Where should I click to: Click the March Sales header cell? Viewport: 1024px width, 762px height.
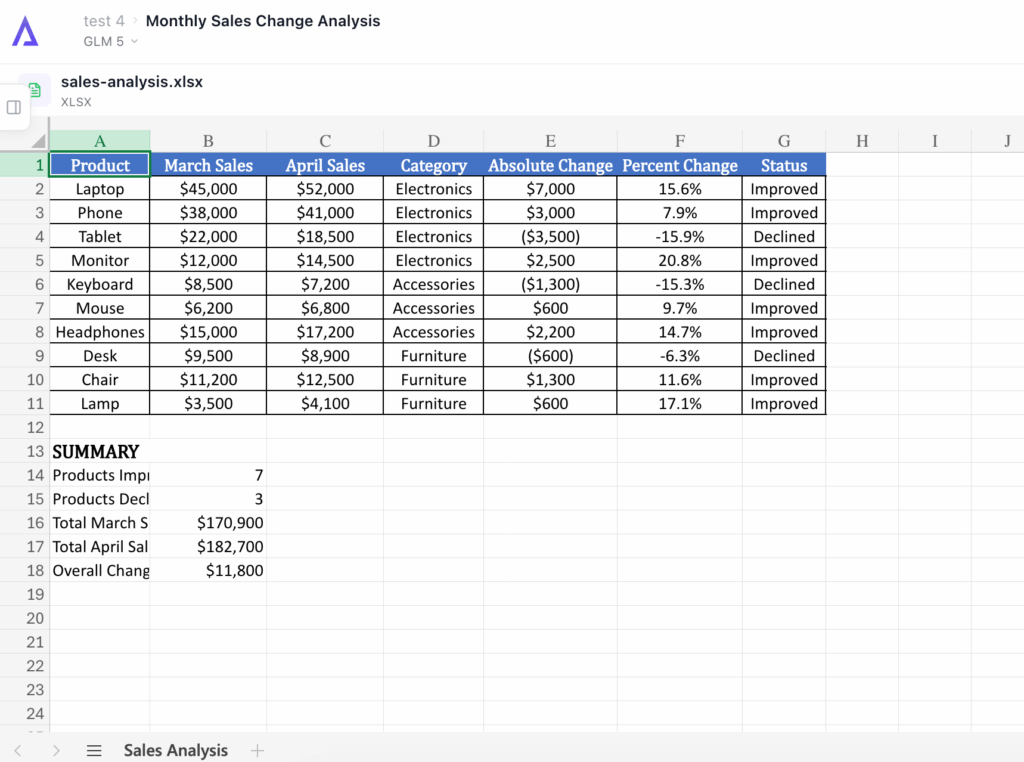208,165
